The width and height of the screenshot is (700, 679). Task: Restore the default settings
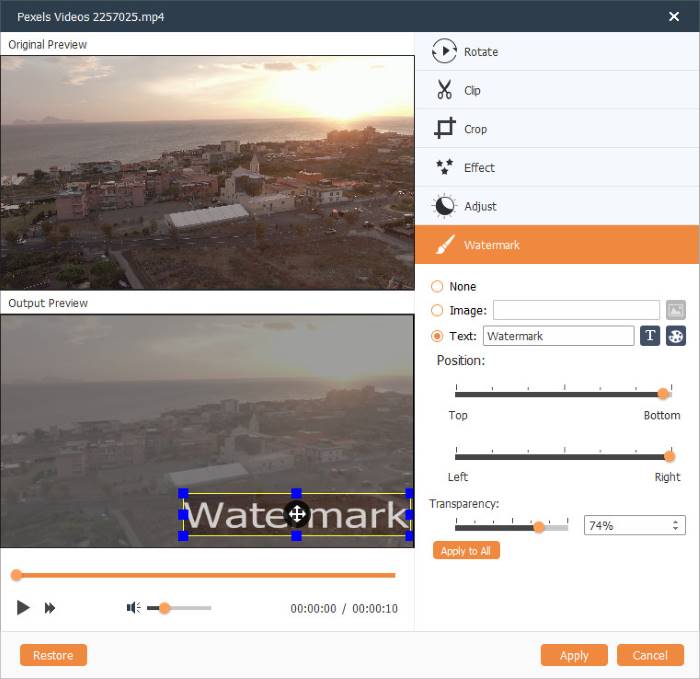pyautogui.click(x=53, y=655)
